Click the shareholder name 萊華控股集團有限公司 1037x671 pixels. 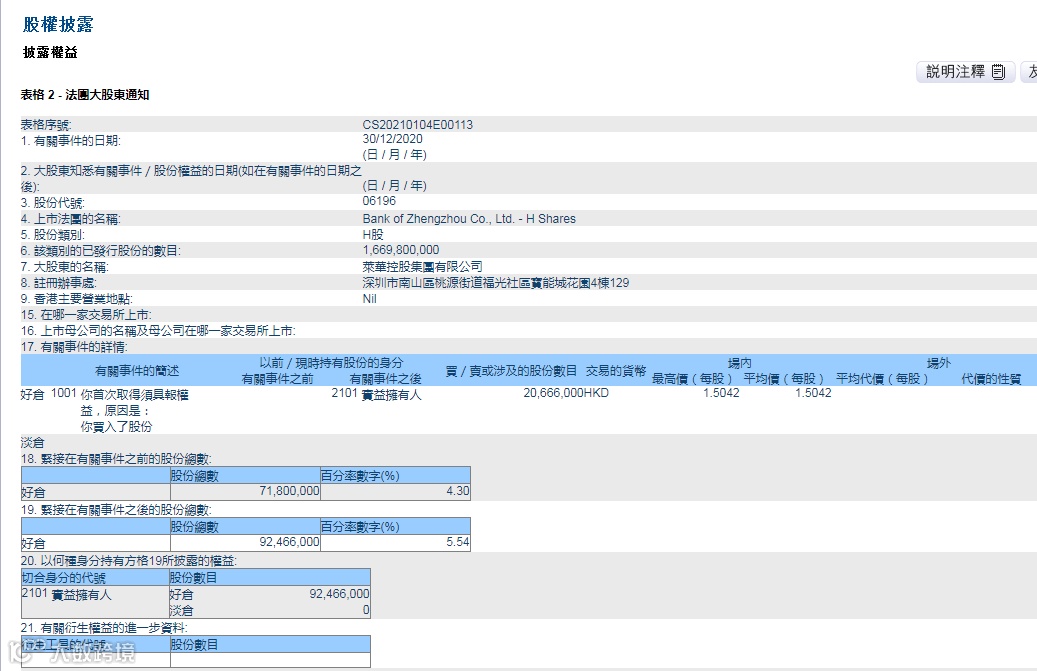422,266
